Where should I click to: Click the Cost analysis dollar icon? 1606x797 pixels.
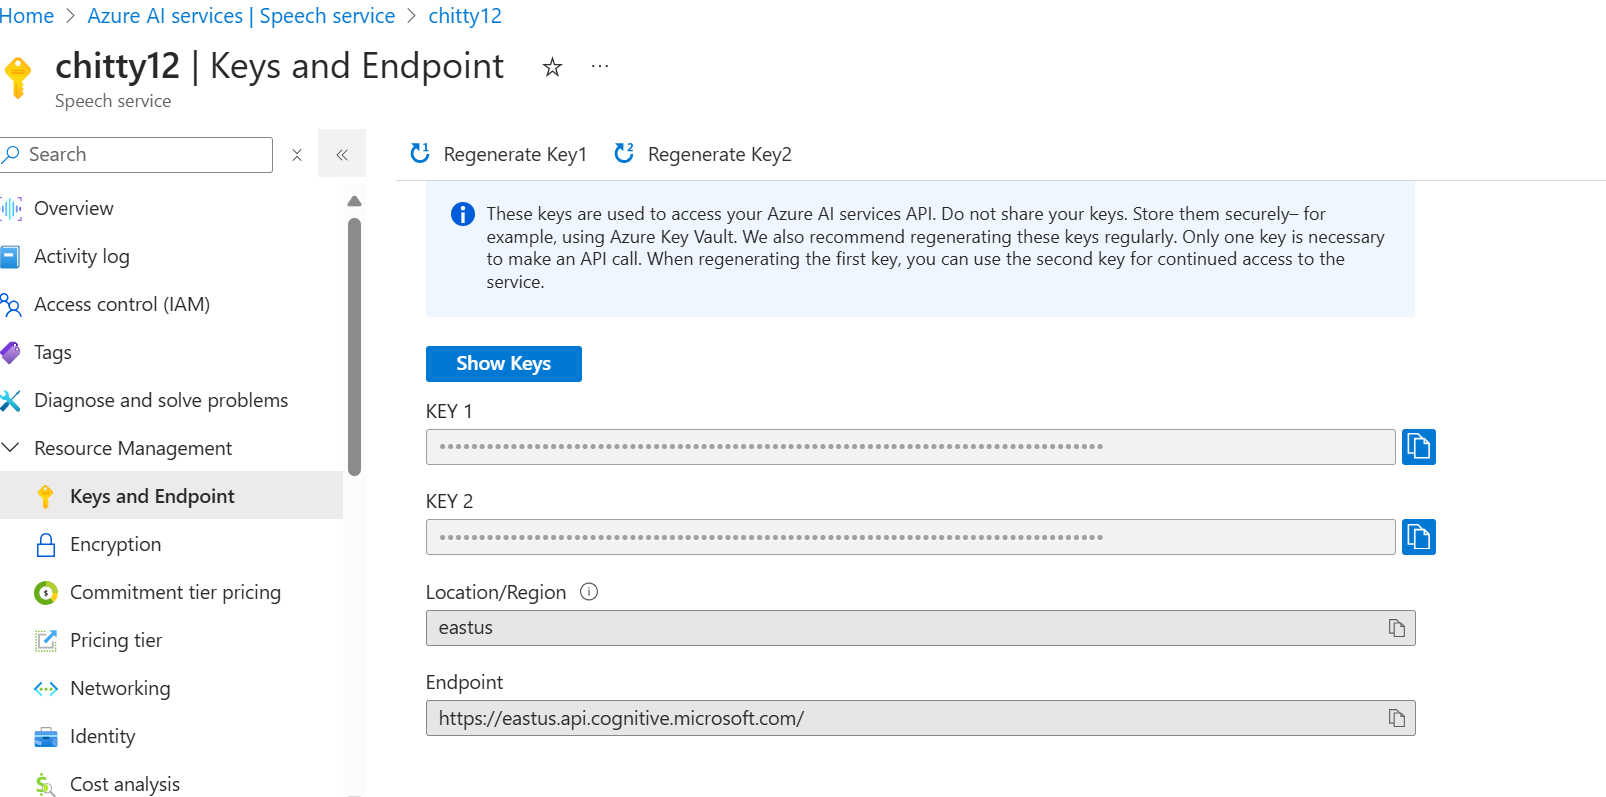(x=44, y=785)
